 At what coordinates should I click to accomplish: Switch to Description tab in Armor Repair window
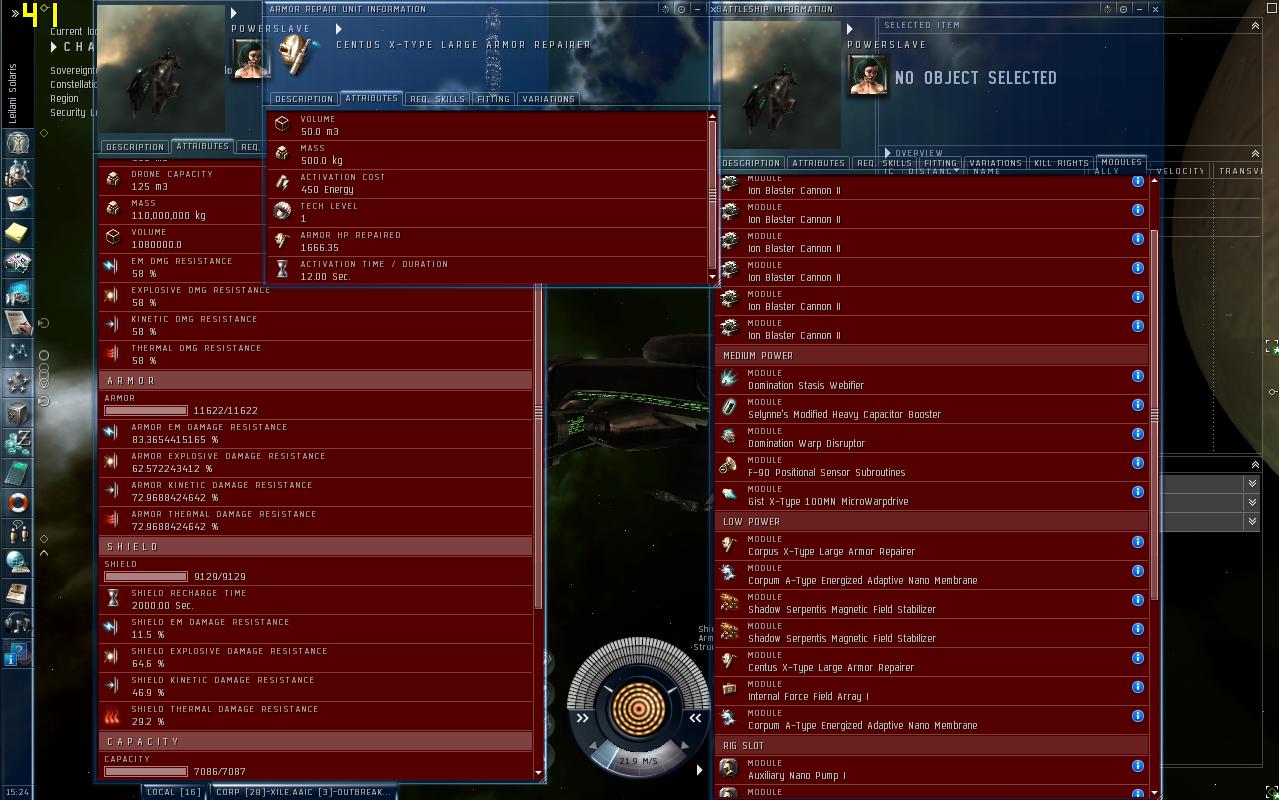pyautogui.click(x=303, y=99)
